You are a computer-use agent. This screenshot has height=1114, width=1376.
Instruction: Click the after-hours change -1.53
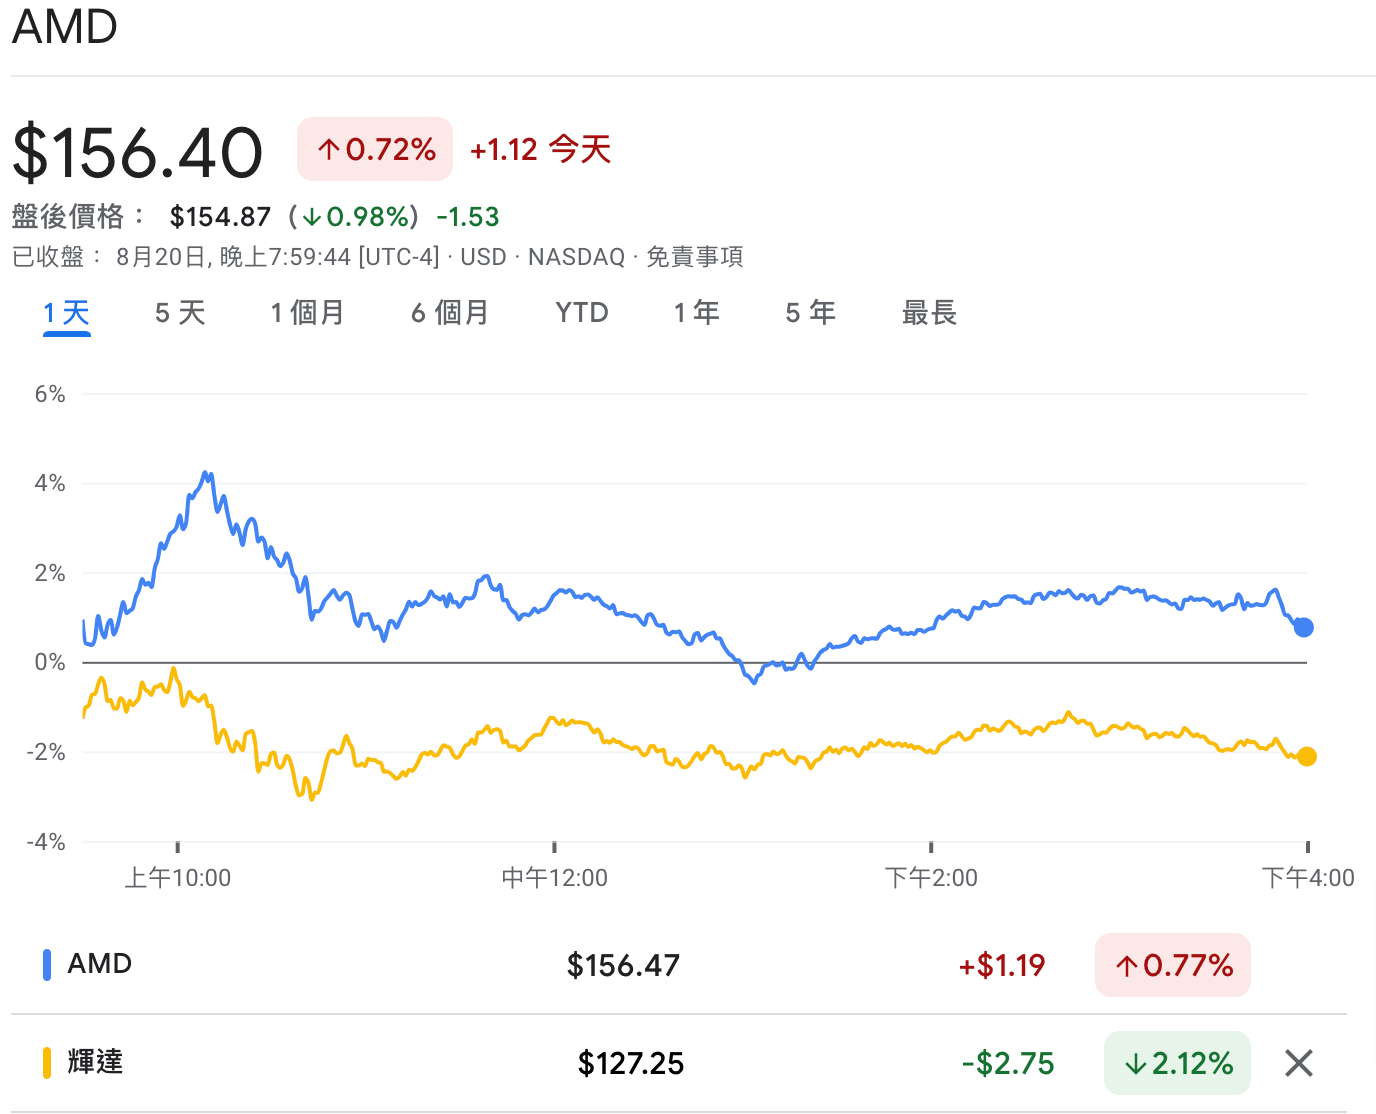pos(468,217)
